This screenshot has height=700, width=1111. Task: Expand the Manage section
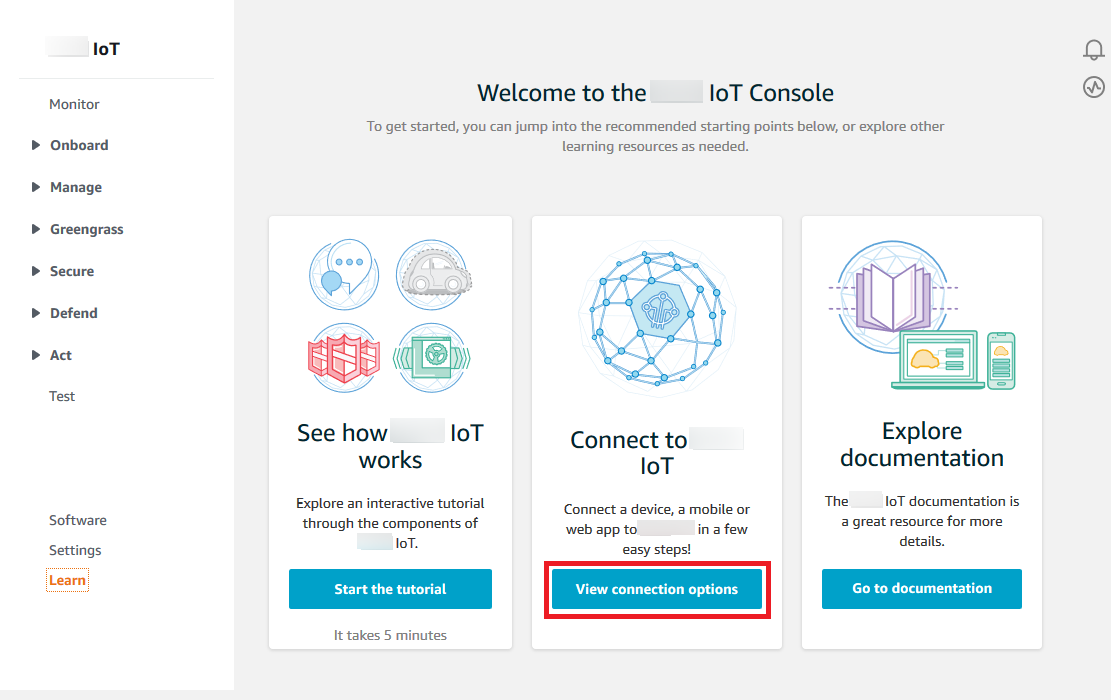coord(75,187)
